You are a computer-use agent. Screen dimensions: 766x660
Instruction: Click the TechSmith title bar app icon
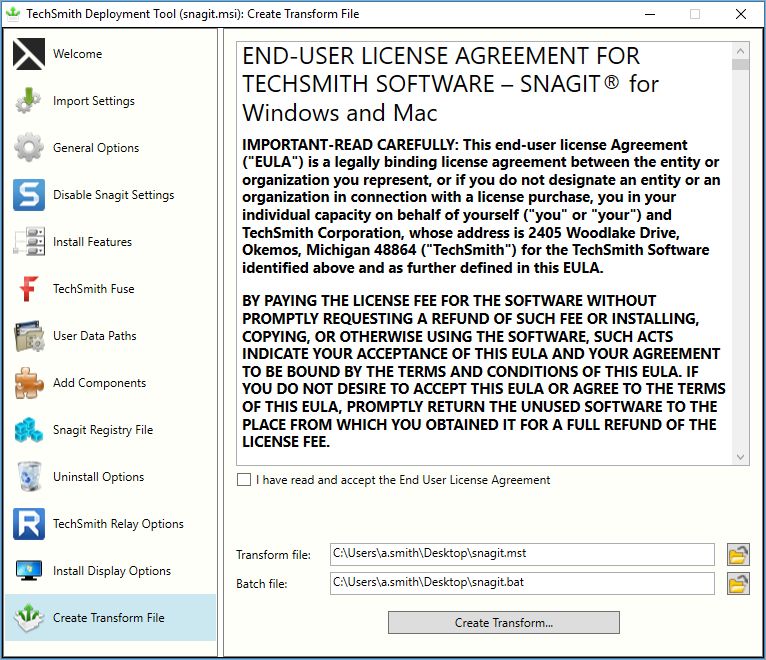(13, 14)
